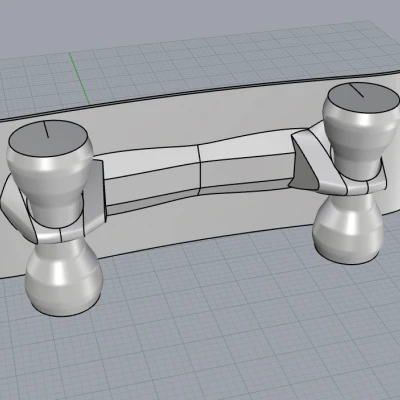Click the right post's lower bulb base
400x400 pixels.
point(348,230)
